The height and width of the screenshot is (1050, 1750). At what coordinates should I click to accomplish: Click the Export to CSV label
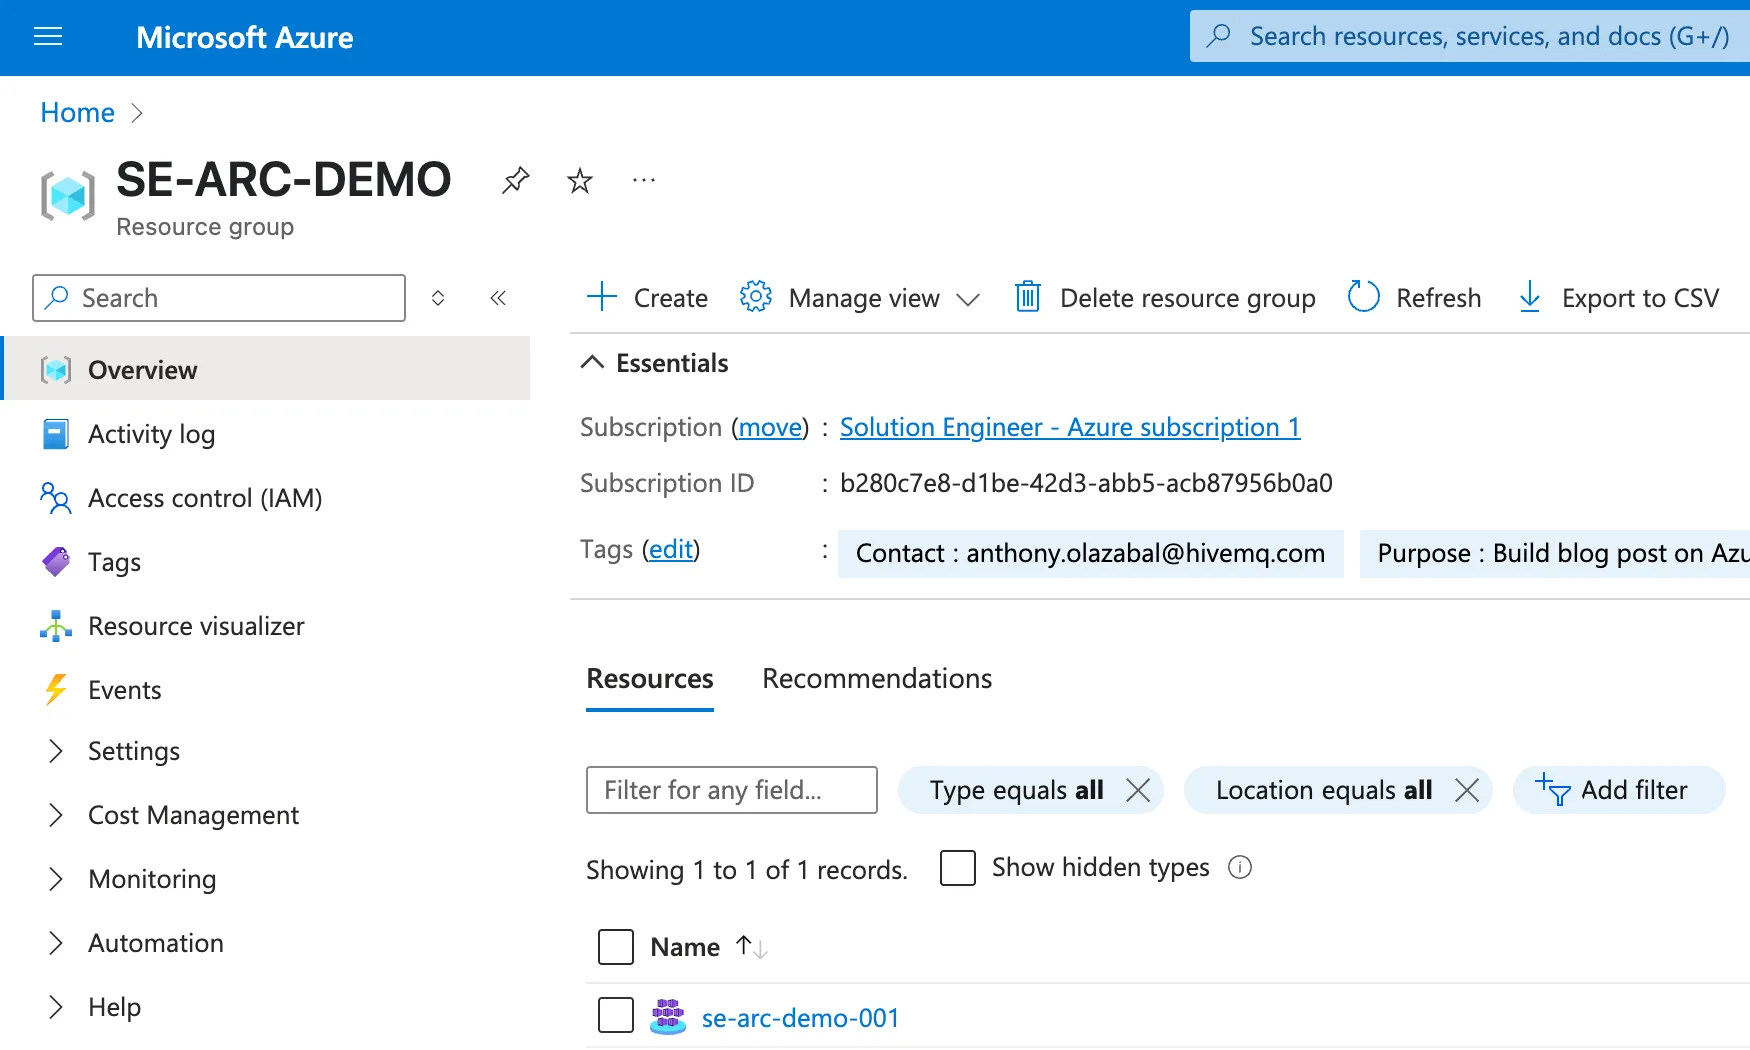click(x=1640, y=298)
